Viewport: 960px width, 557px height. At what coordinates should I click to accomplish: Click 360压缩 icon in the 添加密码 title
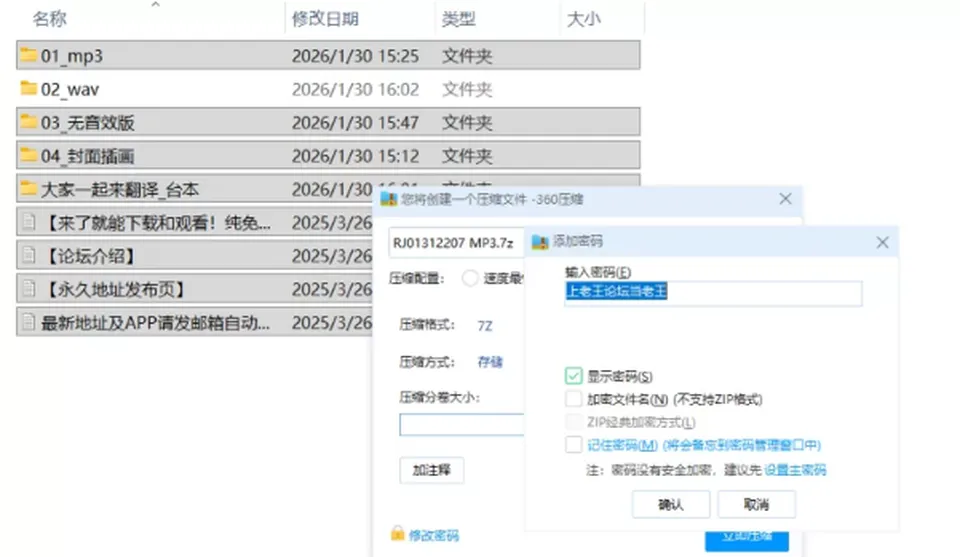(x=539, y=242)
